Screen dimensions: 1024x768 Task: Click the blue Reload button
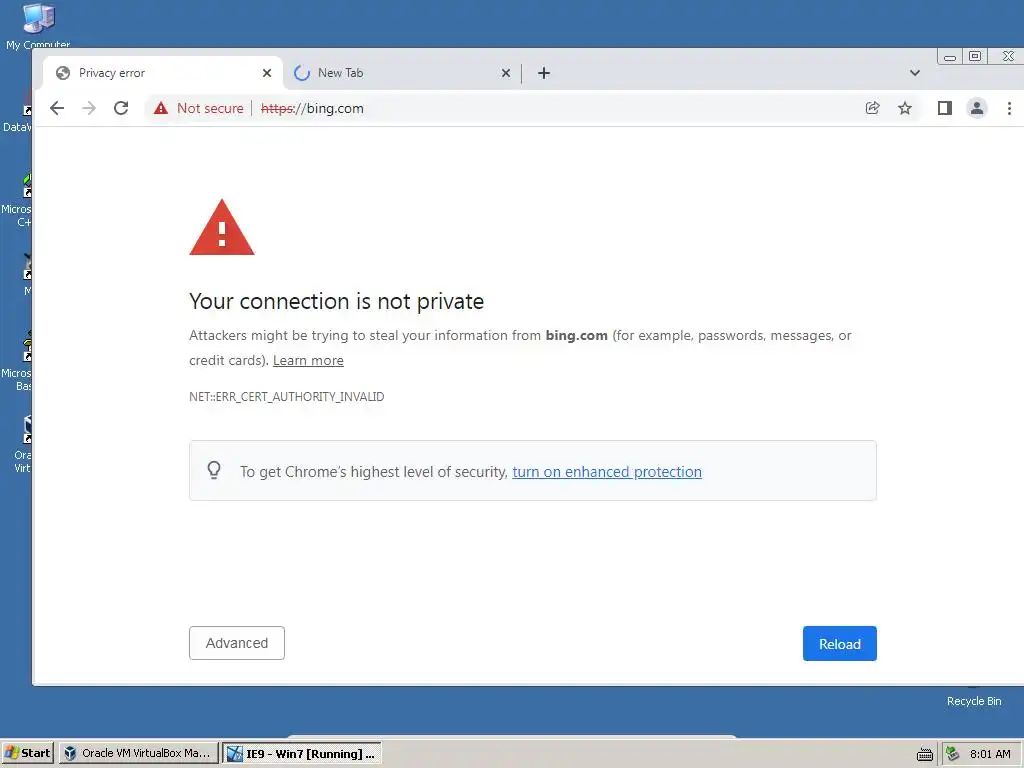(x=840, y=644)
